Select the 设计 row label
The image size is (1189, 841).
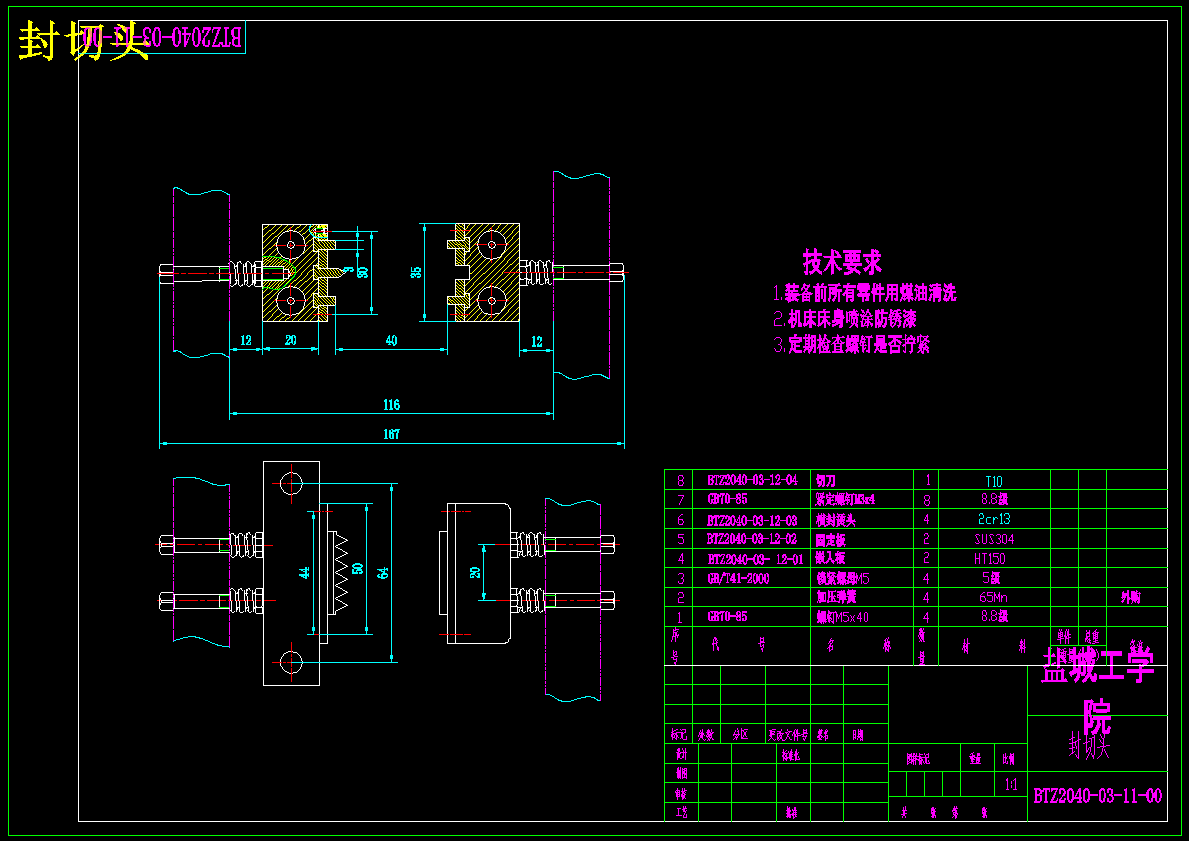681,755
